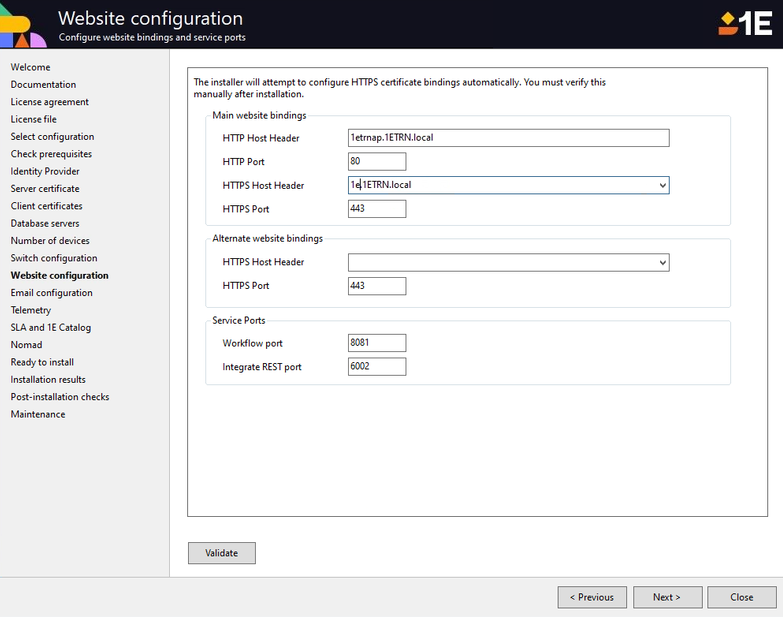The image size is (783, 617).
Task: Click the HTTP Host Header field
Action: pyautogui.click(x=508, y=138)
